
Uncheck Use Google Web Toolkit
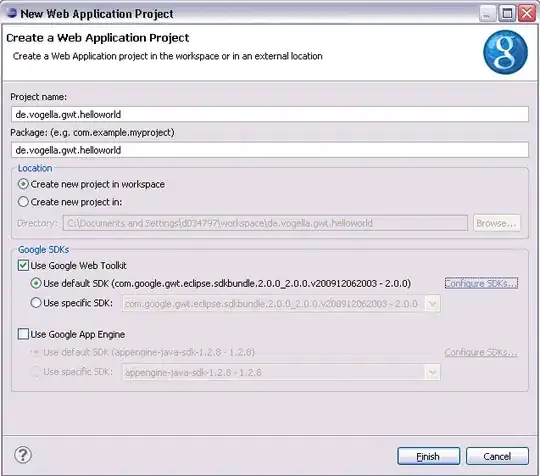[23, 266]
